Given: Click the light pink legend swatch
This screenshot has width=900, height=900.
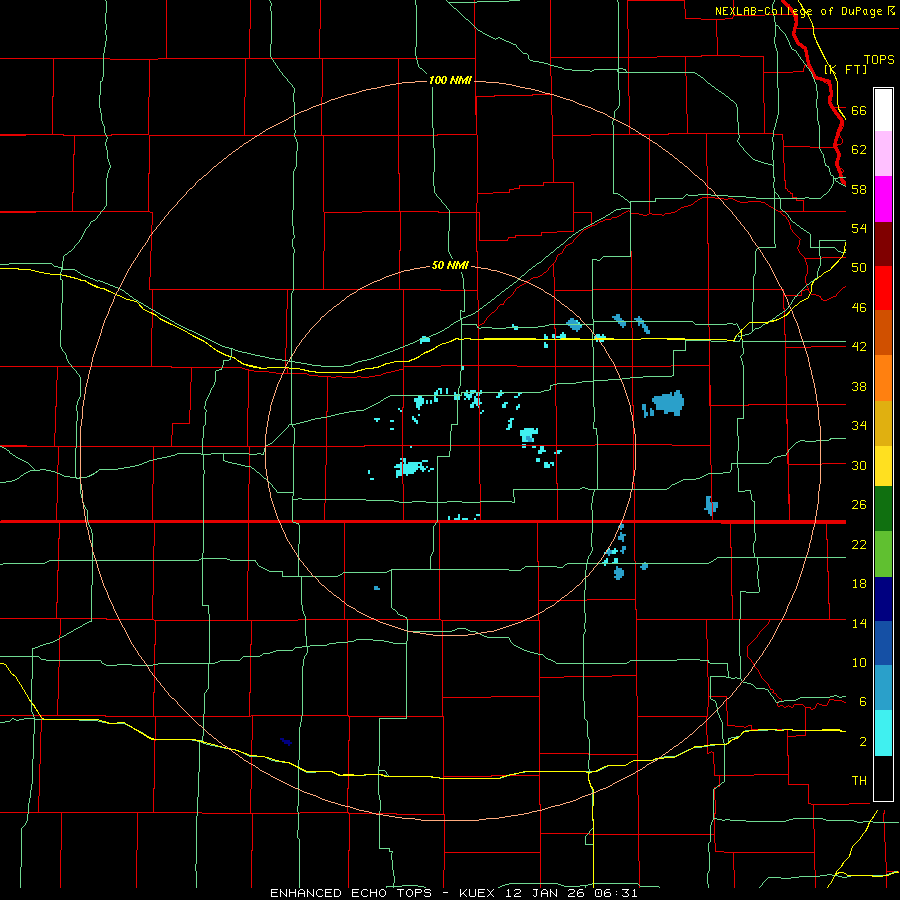Looking at the screenshot, I should (x=883, y=153).
